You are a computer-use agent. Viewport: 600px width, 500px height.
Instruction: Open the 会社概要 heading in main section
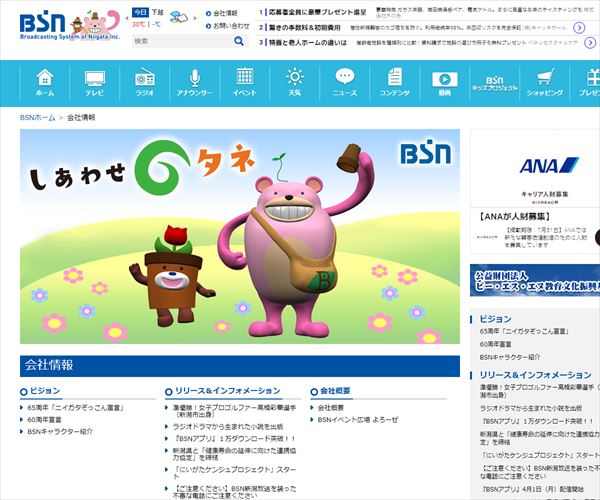tap(335, 391)
